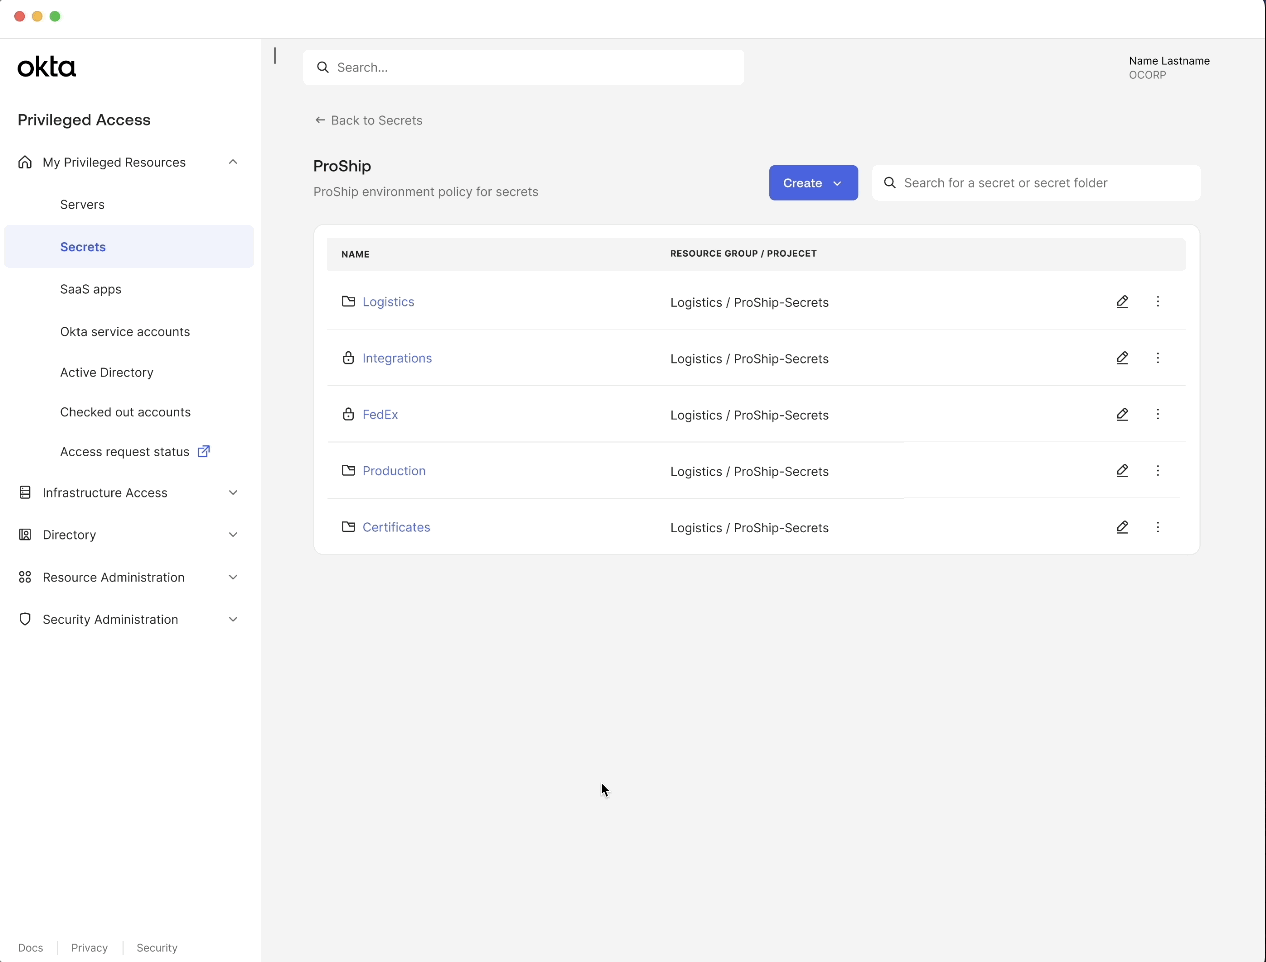Edit the Certificates folder with pencil icon
Image resolution: width=1266 pixels, height=962 pixels.
pyautogui.click(x=1122, y=527)
